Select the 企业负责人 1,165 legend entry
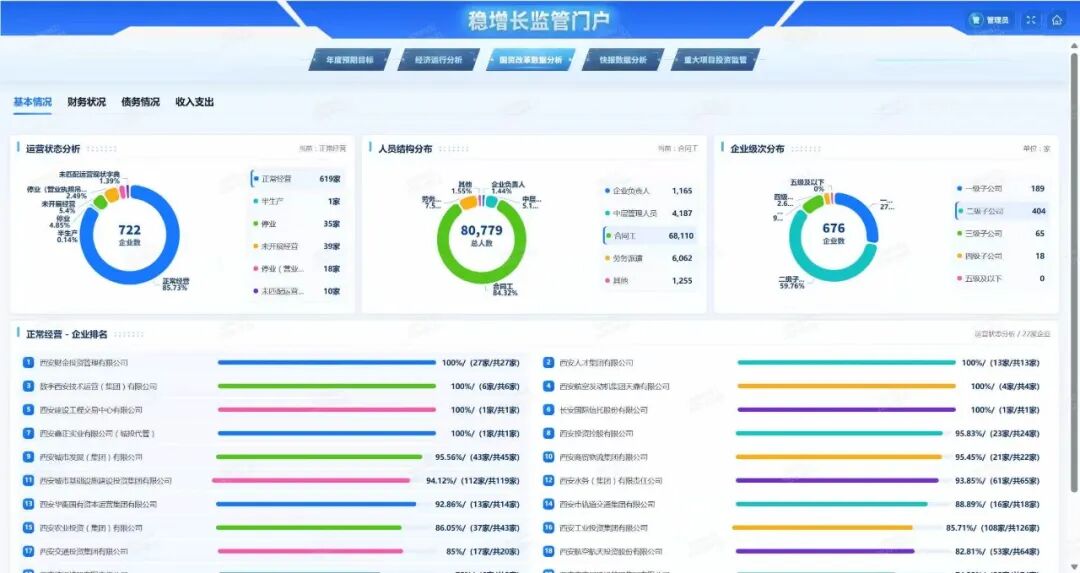This screenshot has width=1080, height=573. [x=649, y=191]
